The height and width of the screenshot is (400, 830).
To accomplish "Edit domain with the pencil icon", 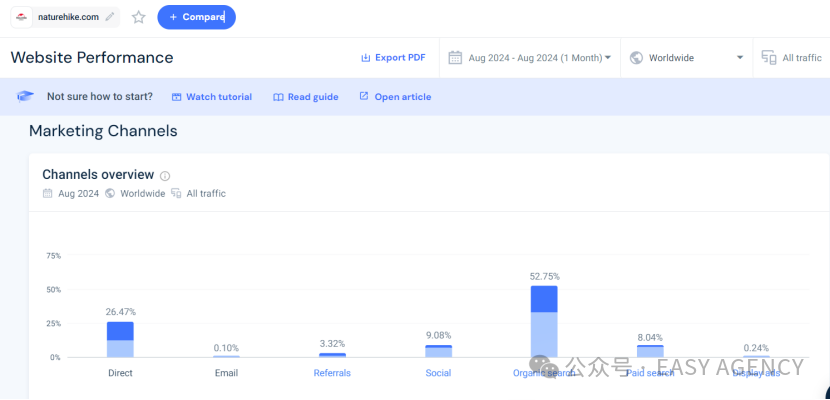I will (x=110, y=17).
